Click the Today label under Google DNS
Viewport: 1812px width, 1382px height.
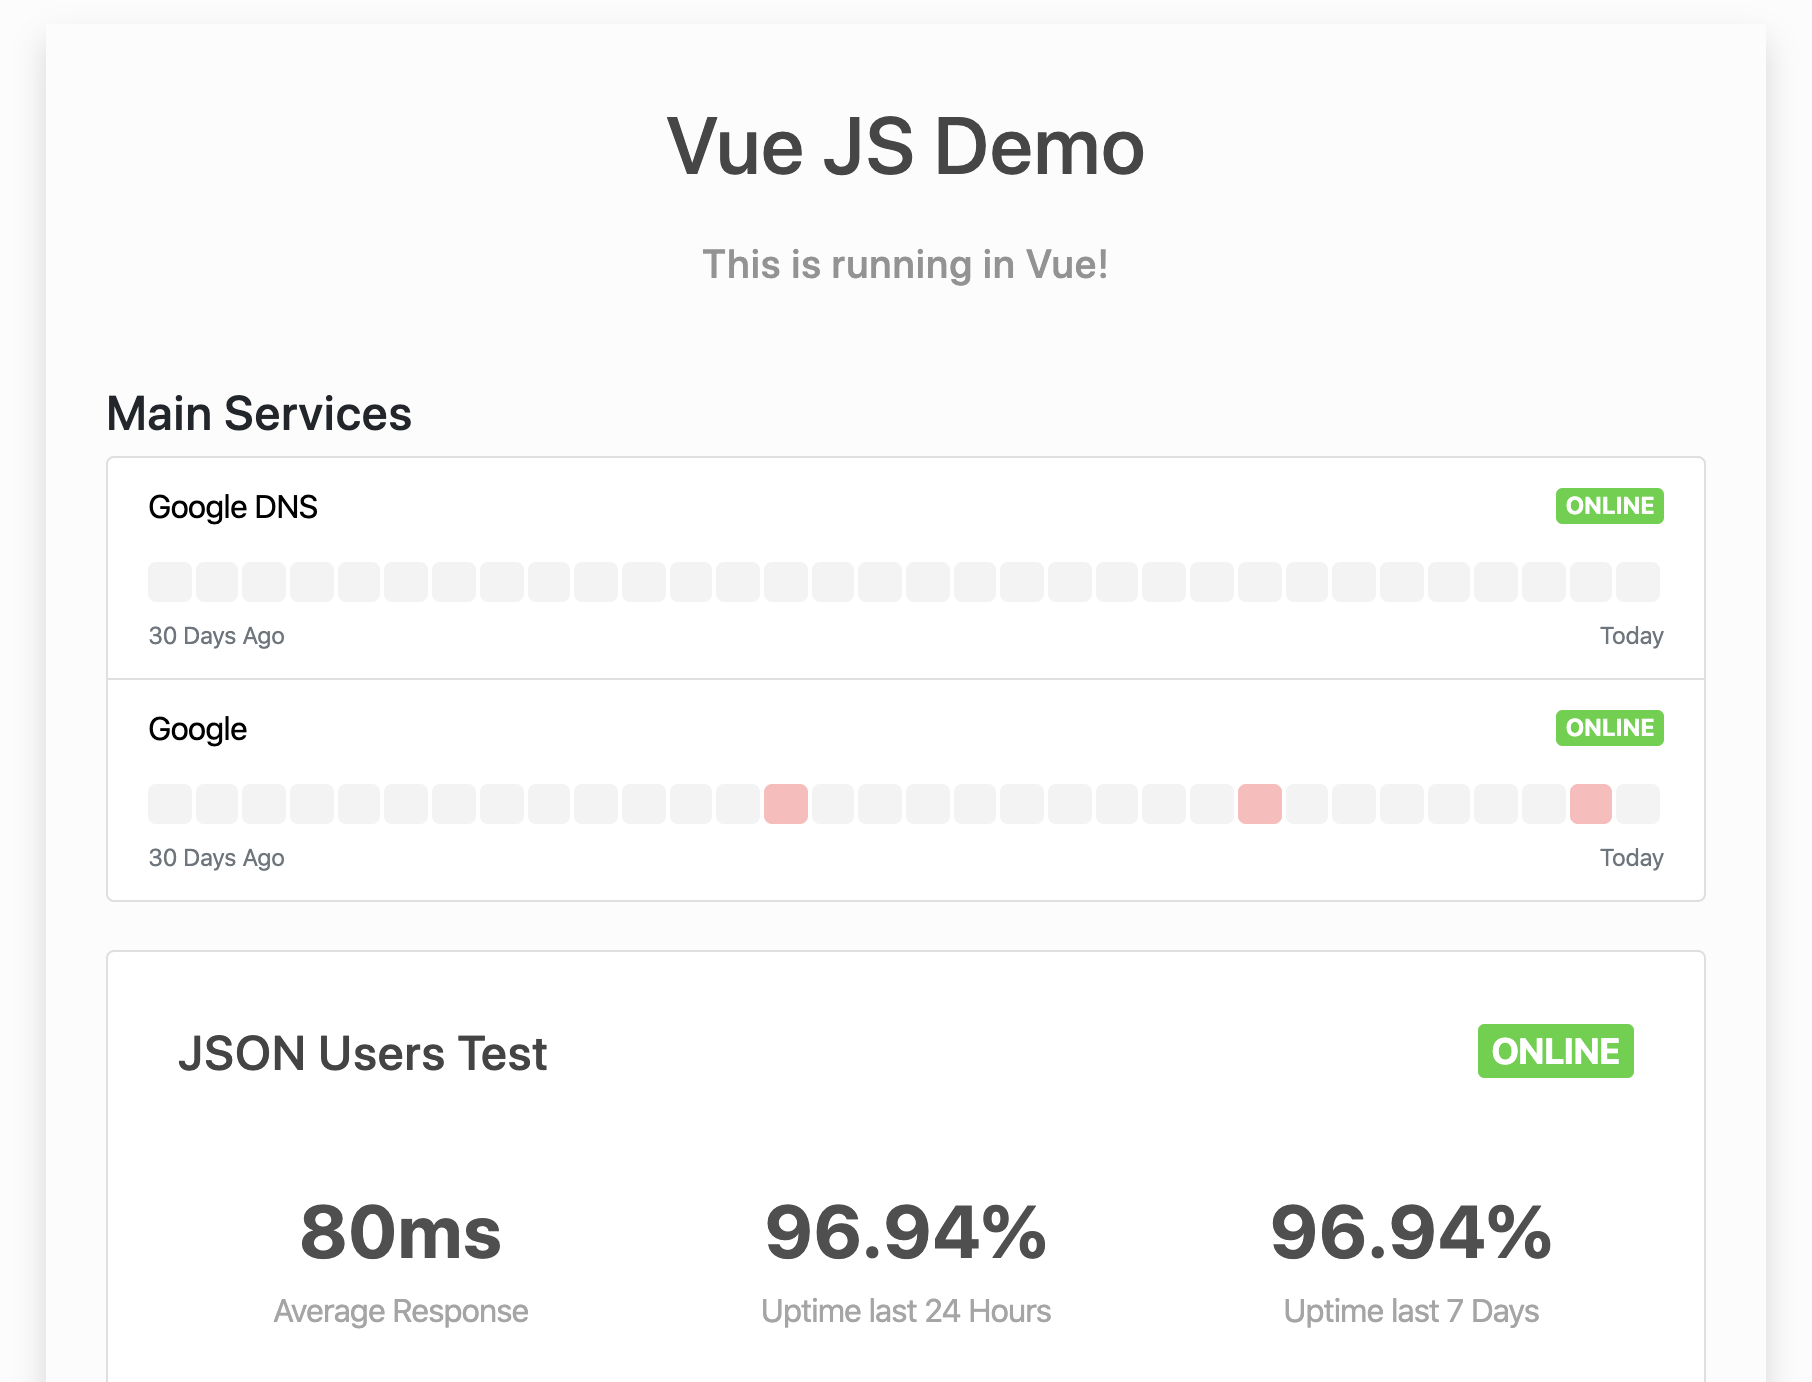click(1632, 635)
